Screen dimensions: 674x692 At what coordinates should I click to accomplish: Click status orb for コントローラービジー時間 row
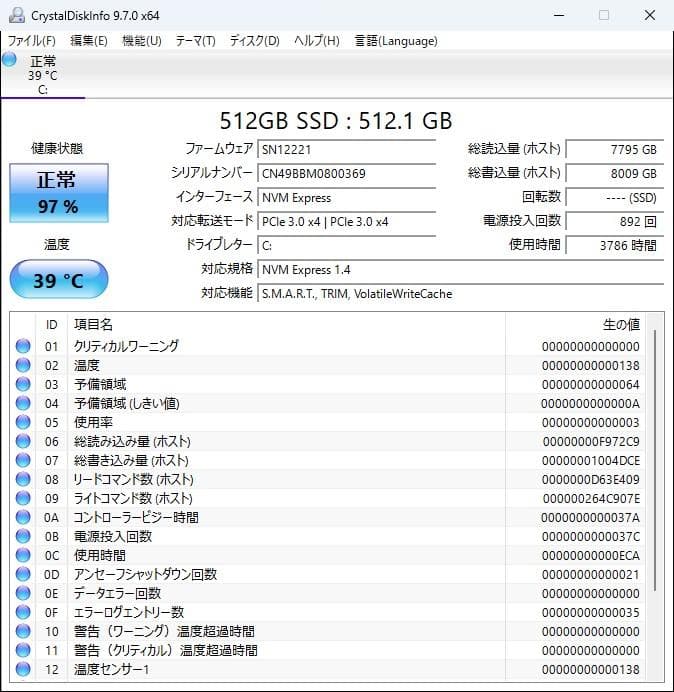click(x=23, y=517)
